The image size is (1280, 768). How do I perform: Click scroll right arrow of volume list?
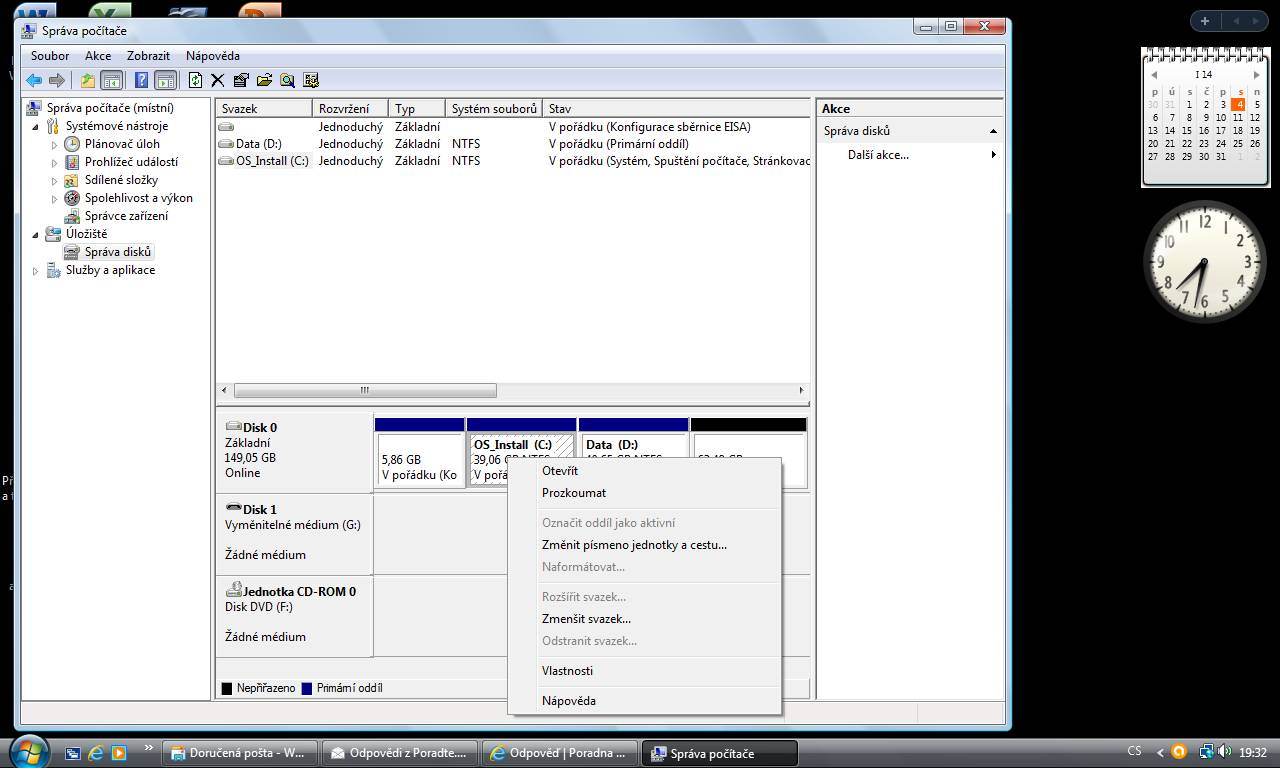[x=801, y=390]
